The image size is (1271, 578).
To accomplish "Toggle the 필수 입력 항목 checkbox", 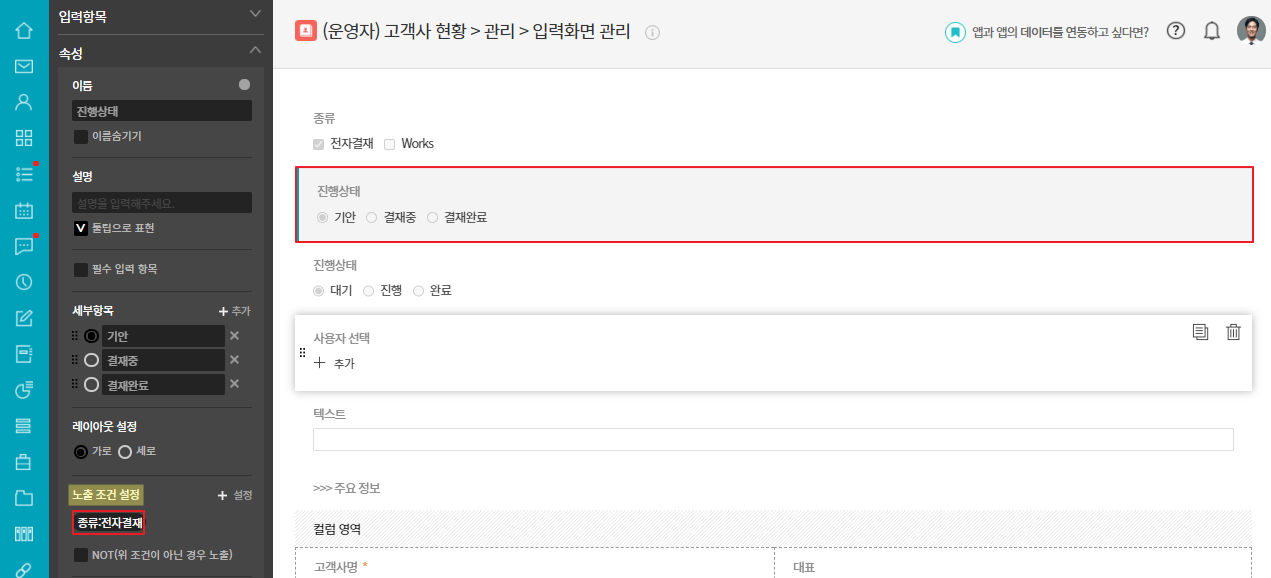I will [x=81, y=269].
